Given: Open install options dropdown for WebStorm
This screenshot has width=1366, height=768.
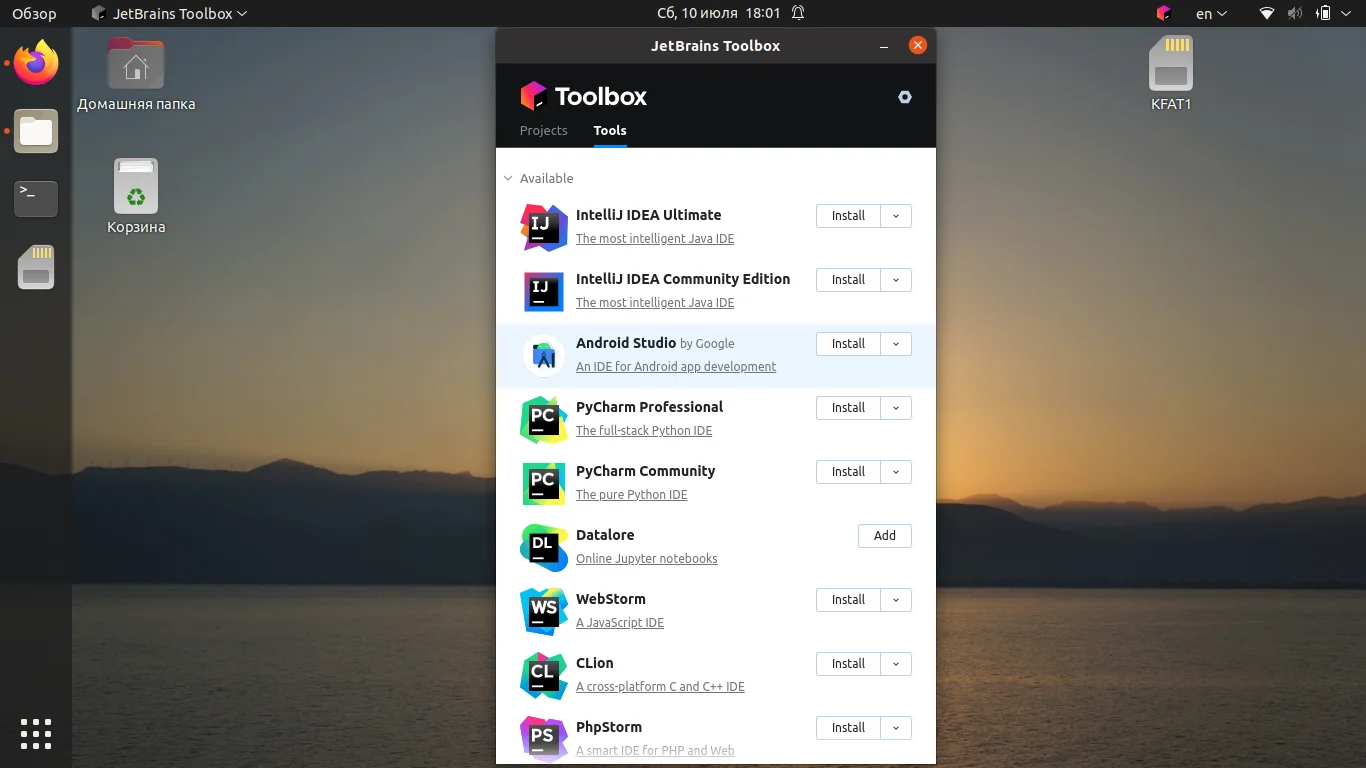Looking at the screenshot, I should pyautogui.click(x=896, y=600).
